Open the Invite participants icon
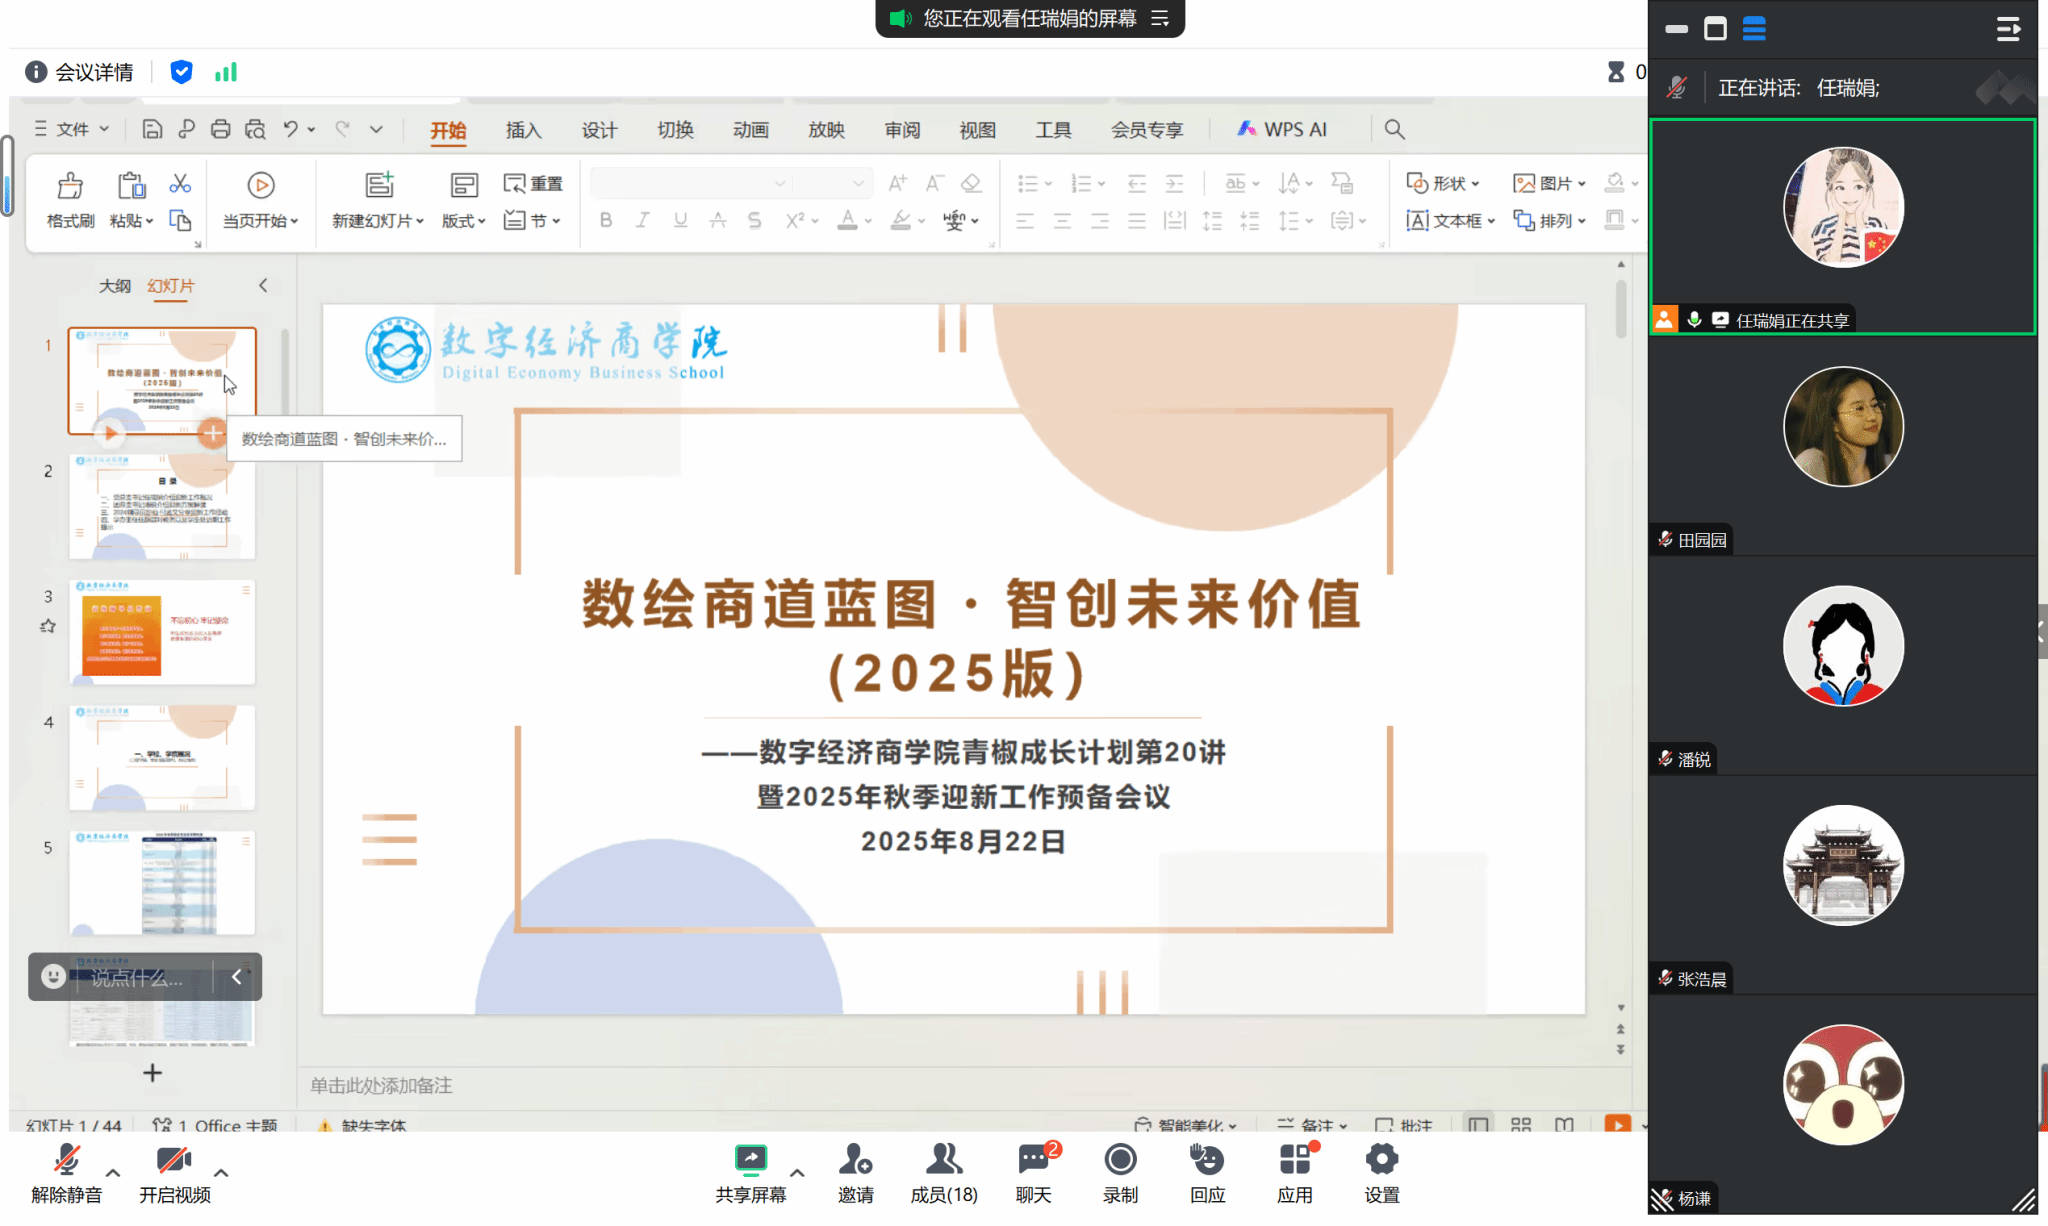The height and width of the screenshot is (1226, 2048). (855, 1161)
